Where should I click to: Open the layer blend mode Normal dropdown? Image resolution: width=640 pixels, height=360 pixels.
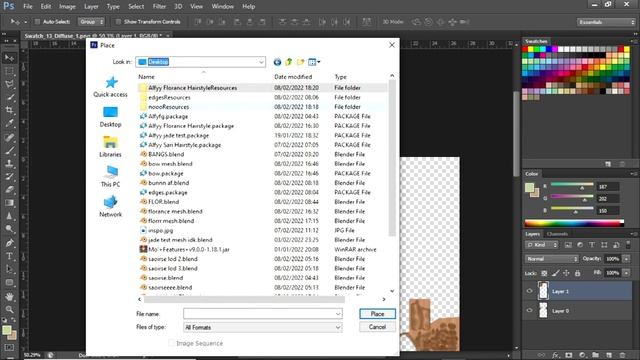pyautogui.click(x=552, y=259)
